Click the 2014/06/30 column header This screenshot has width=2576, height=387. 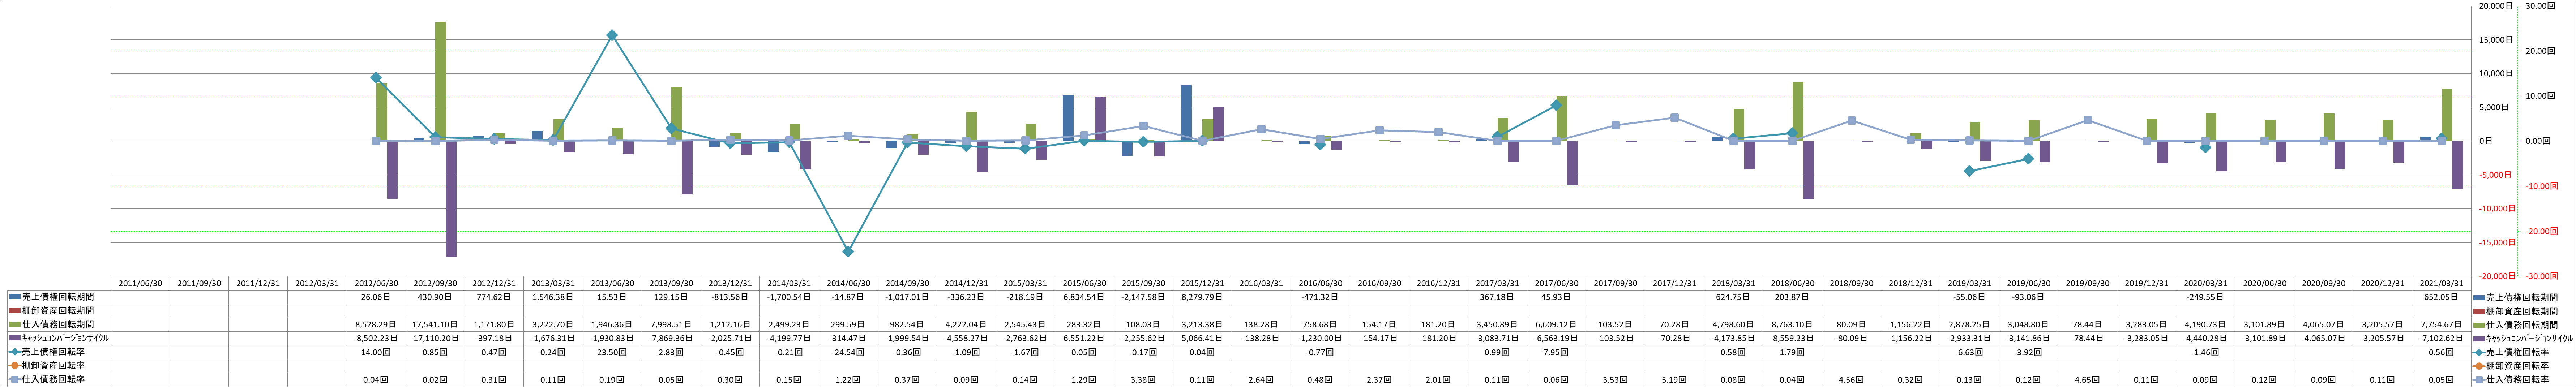[x=848, y=283]
